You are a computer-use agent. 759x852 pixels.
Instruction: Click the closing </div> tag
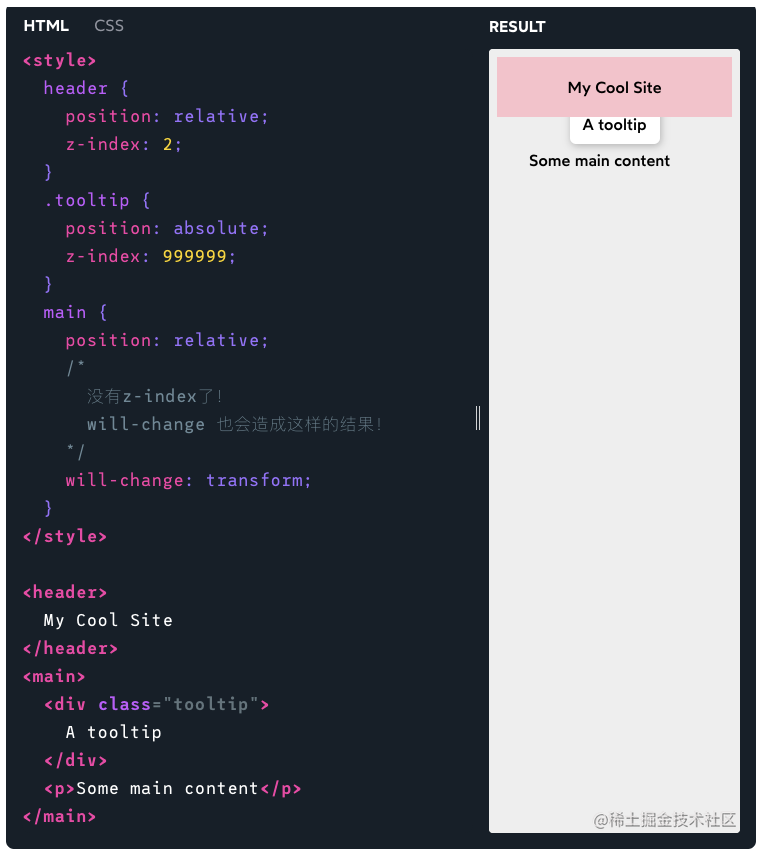click(x=76, y=760)
